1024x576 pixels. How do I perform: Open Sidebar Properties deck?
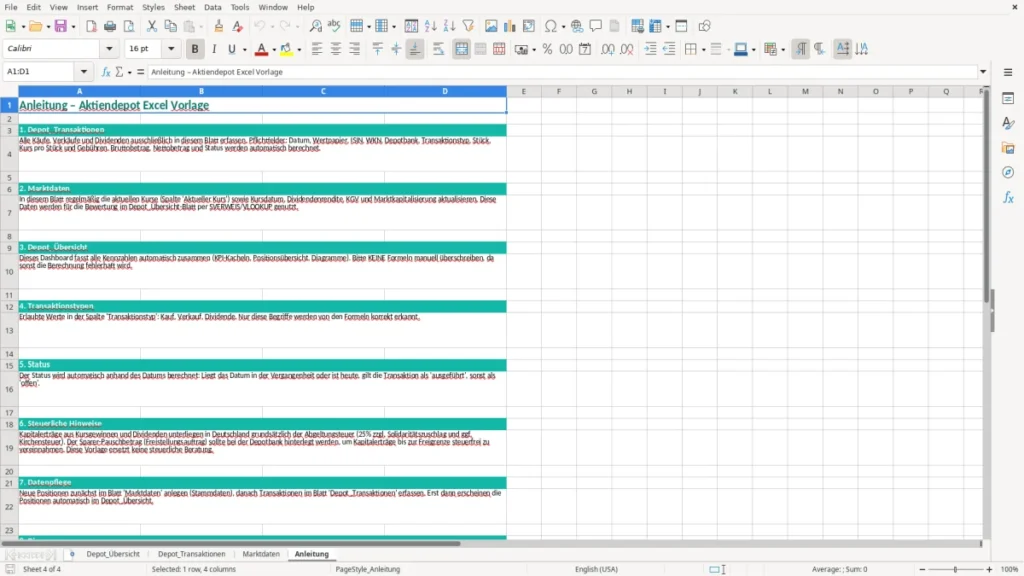coord(1008,98)
